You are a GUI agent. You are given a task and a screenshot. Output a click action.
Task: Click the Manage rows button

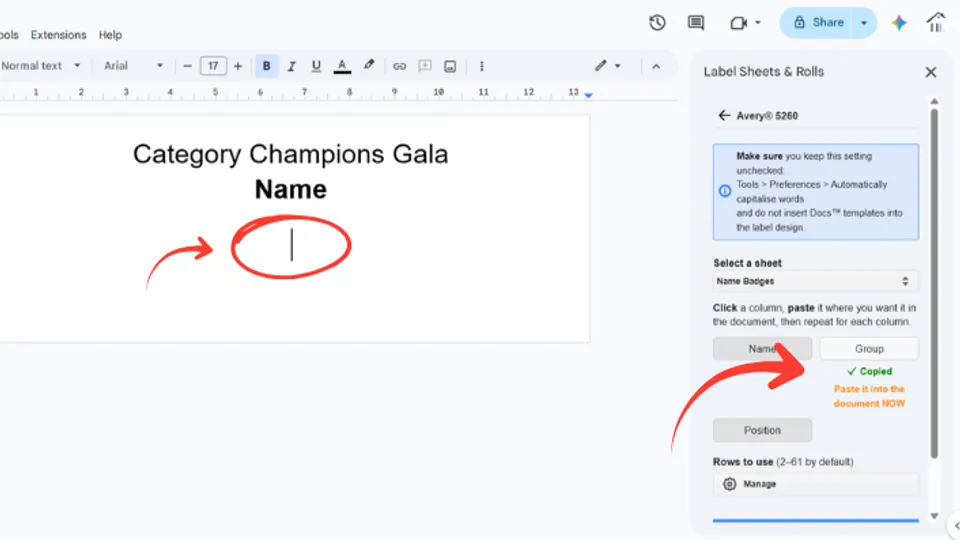click(x=816, y=484)
